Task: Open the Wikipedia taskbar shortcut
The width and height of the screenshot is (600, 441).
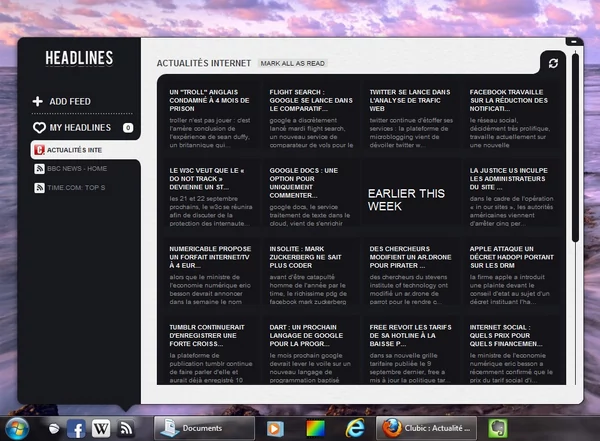Action: [101, 428]
